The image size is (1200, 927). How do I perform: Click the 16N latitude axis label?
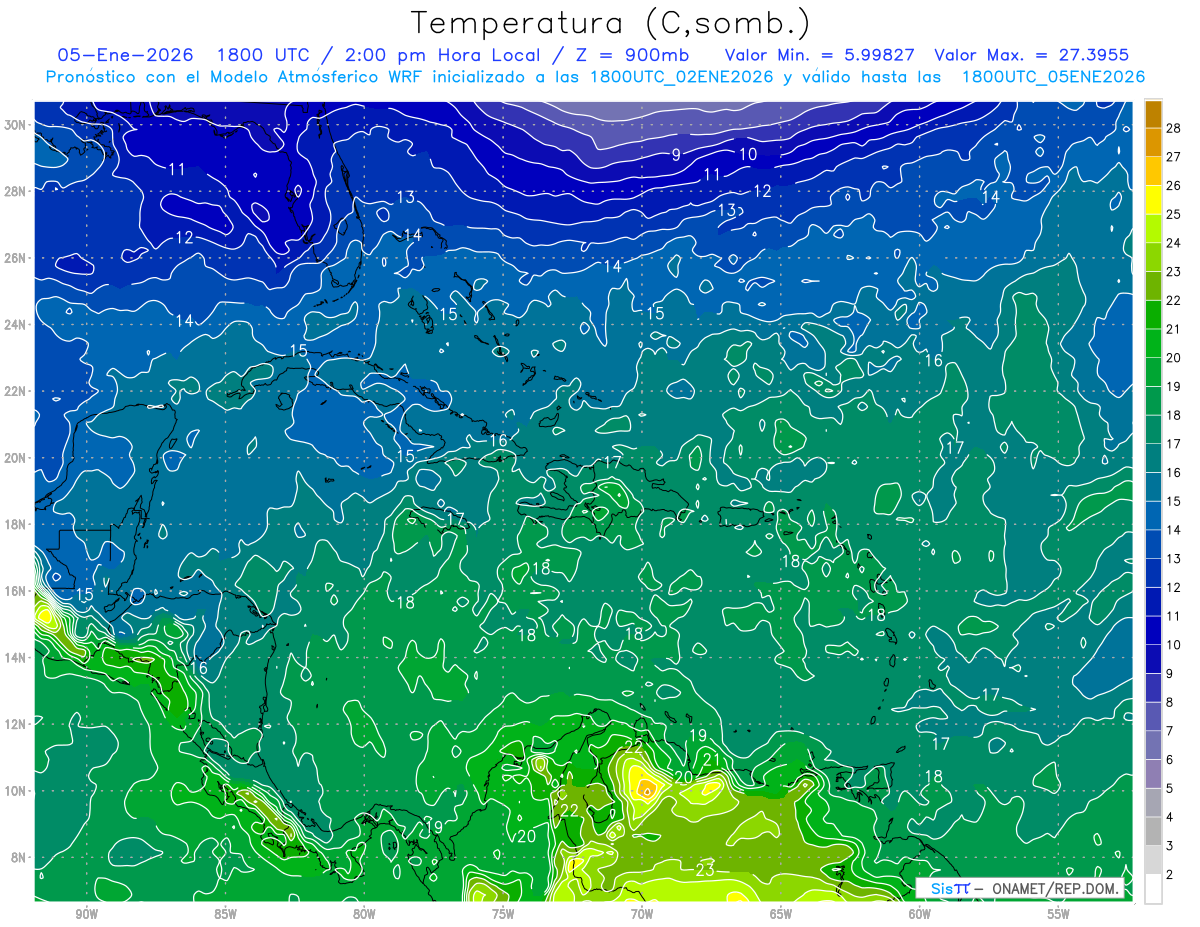pos(16,591)
